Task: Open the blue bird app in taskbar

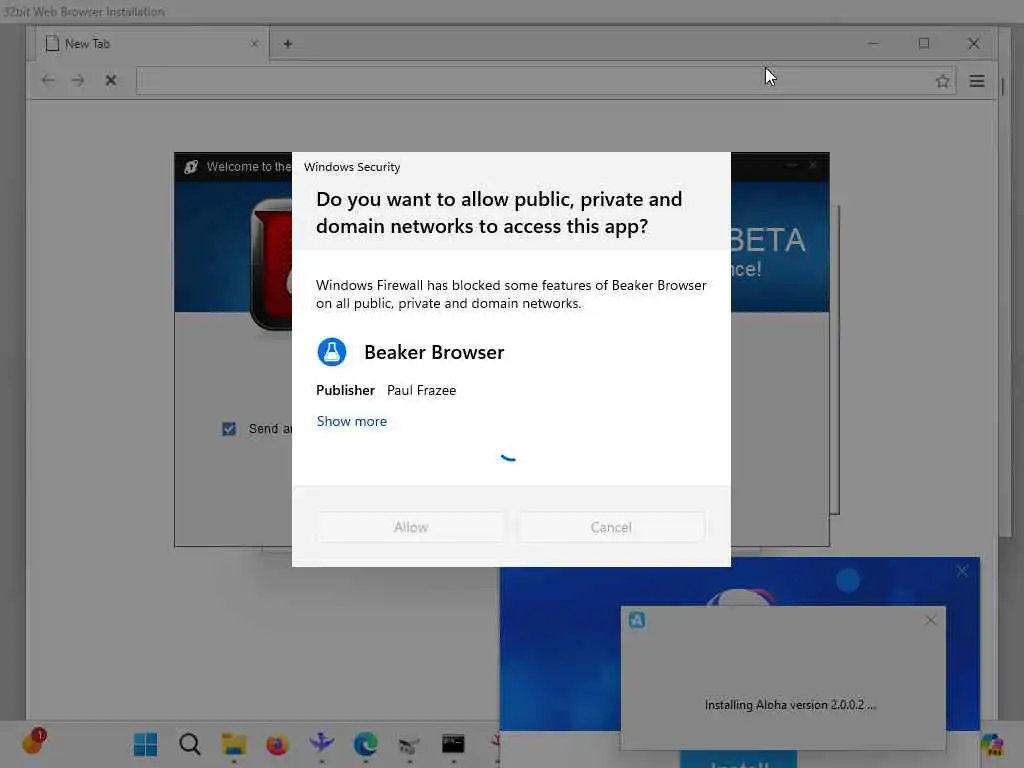Action: coord(321,743)
